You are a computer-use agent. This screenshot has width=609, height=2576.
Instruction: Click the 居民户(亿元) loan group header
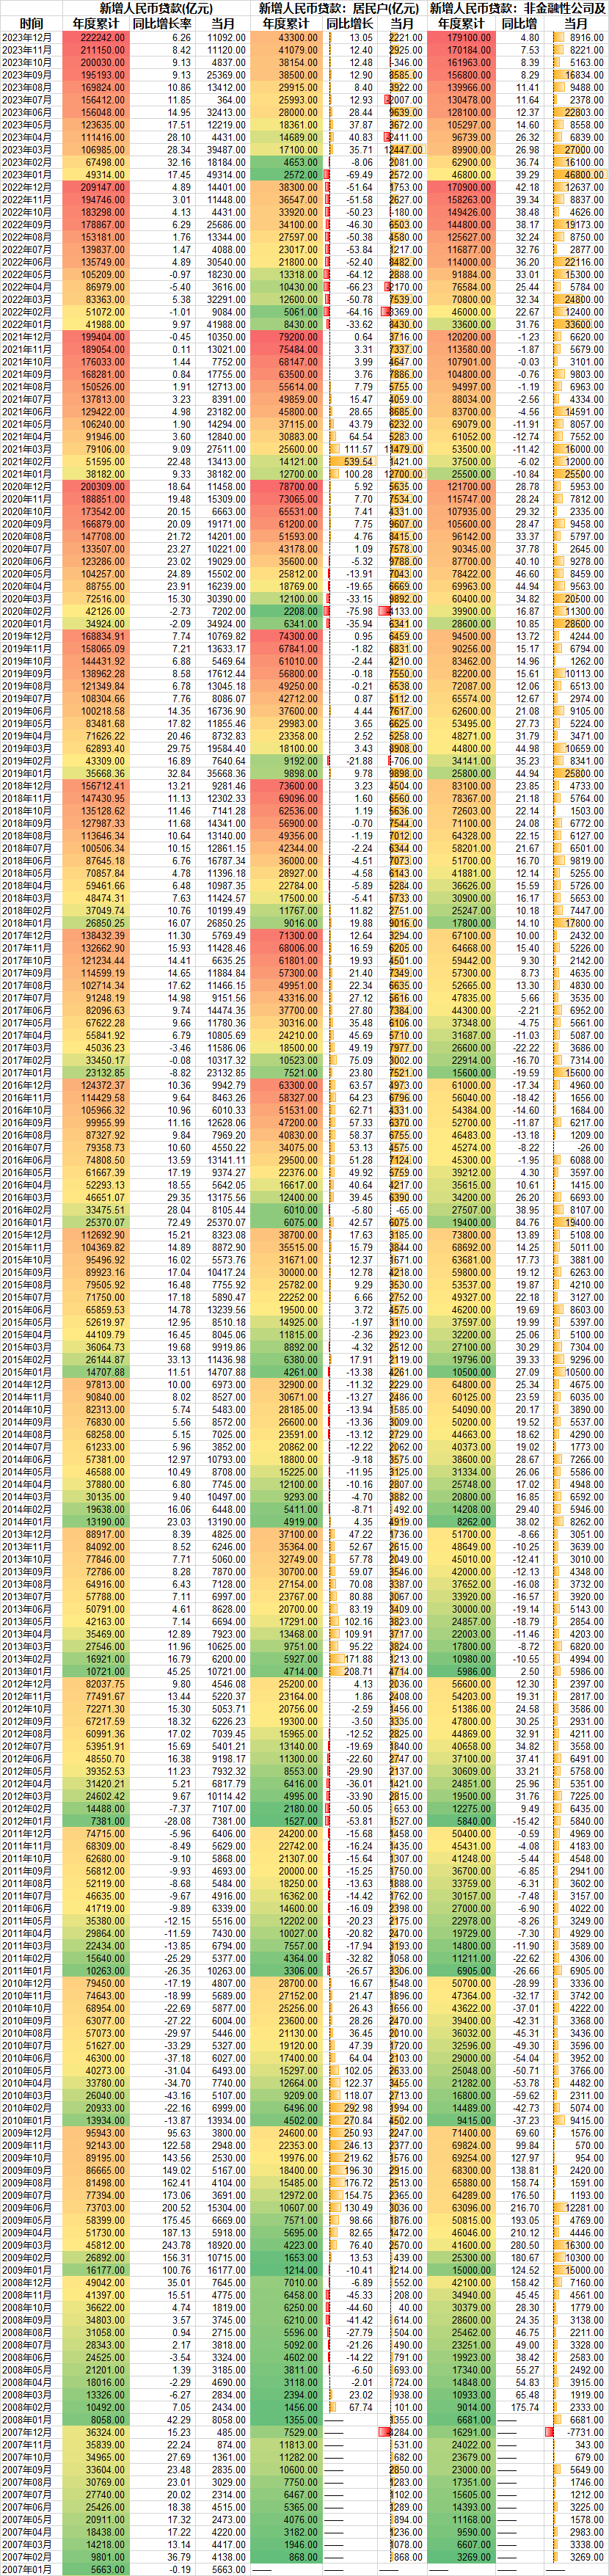pyautogui.click(x=339, y=8)
